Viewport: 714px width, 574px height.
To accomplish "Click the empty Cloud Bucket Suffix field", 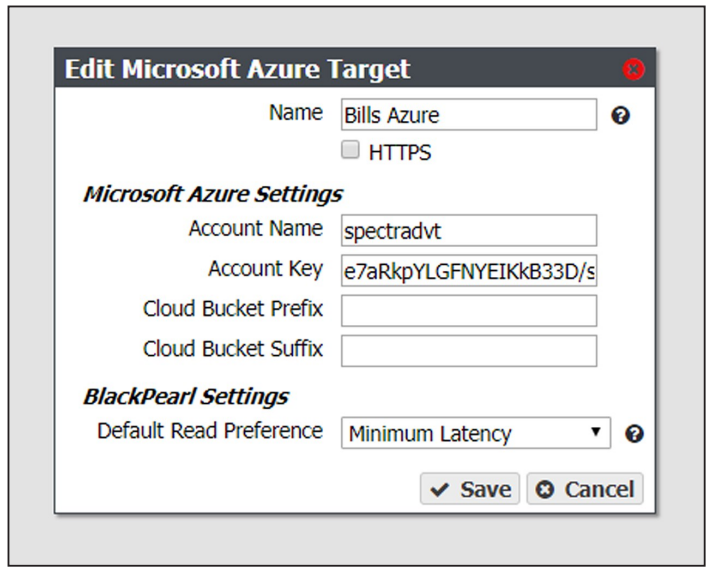I will click(469, 351).
